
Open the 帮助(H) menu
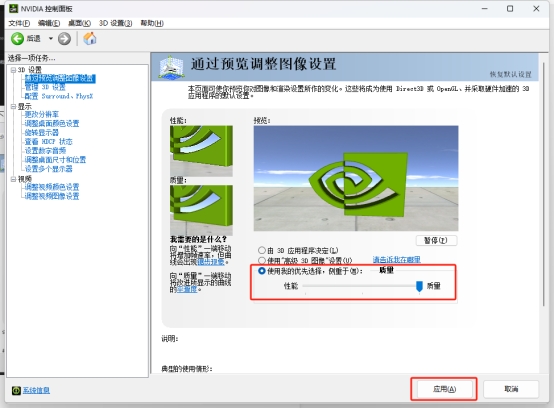(152, 23)
